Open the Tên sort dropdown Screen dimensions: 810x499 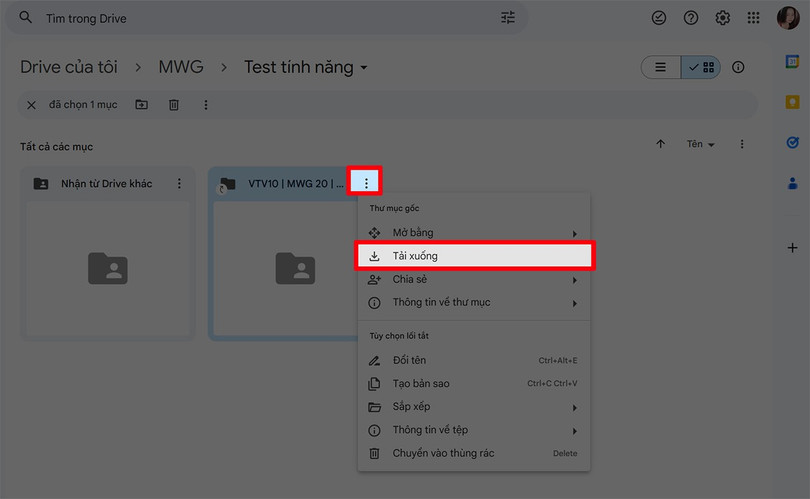pos(700,145)
